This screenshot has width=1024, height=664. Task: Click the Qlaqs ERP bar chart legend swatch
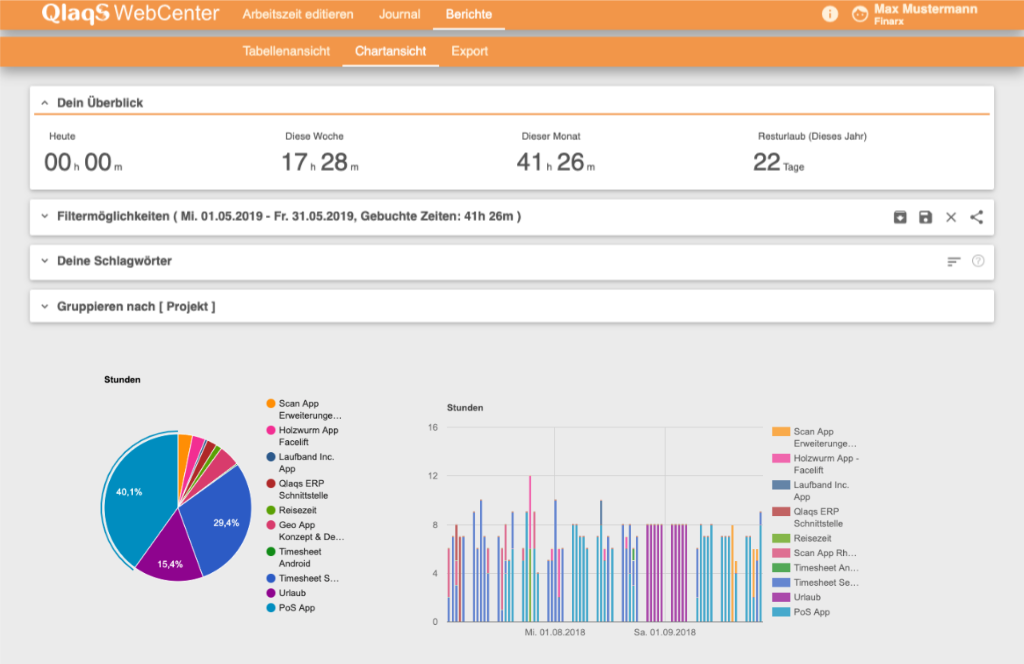781,512
